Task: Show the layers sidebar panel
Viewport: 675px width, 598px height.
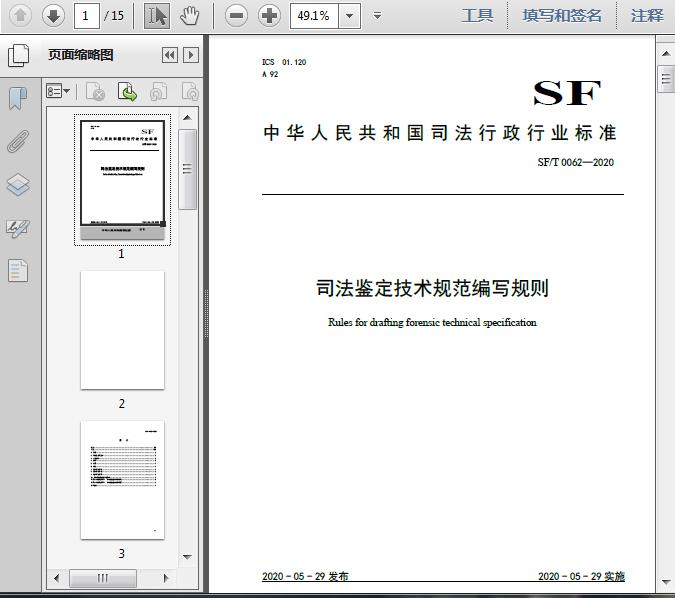Action: coord(18,185)
